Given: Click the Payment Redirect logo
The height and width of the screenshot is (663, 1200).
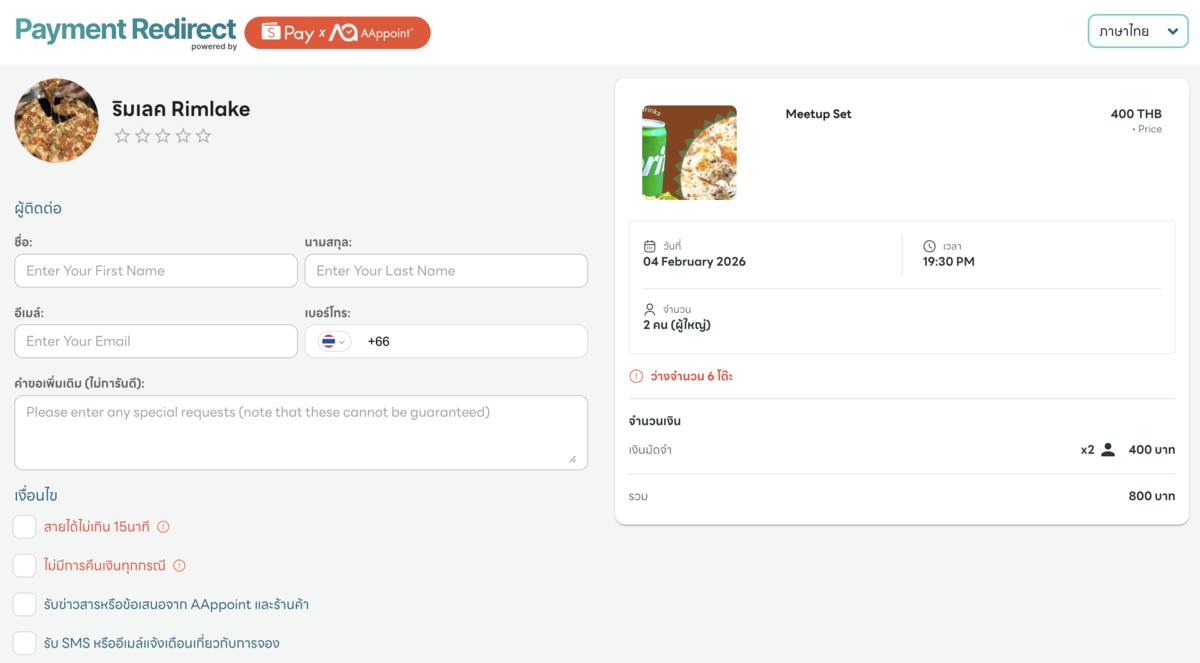Looking at the screenshot, I should click(x=125, y=31).
